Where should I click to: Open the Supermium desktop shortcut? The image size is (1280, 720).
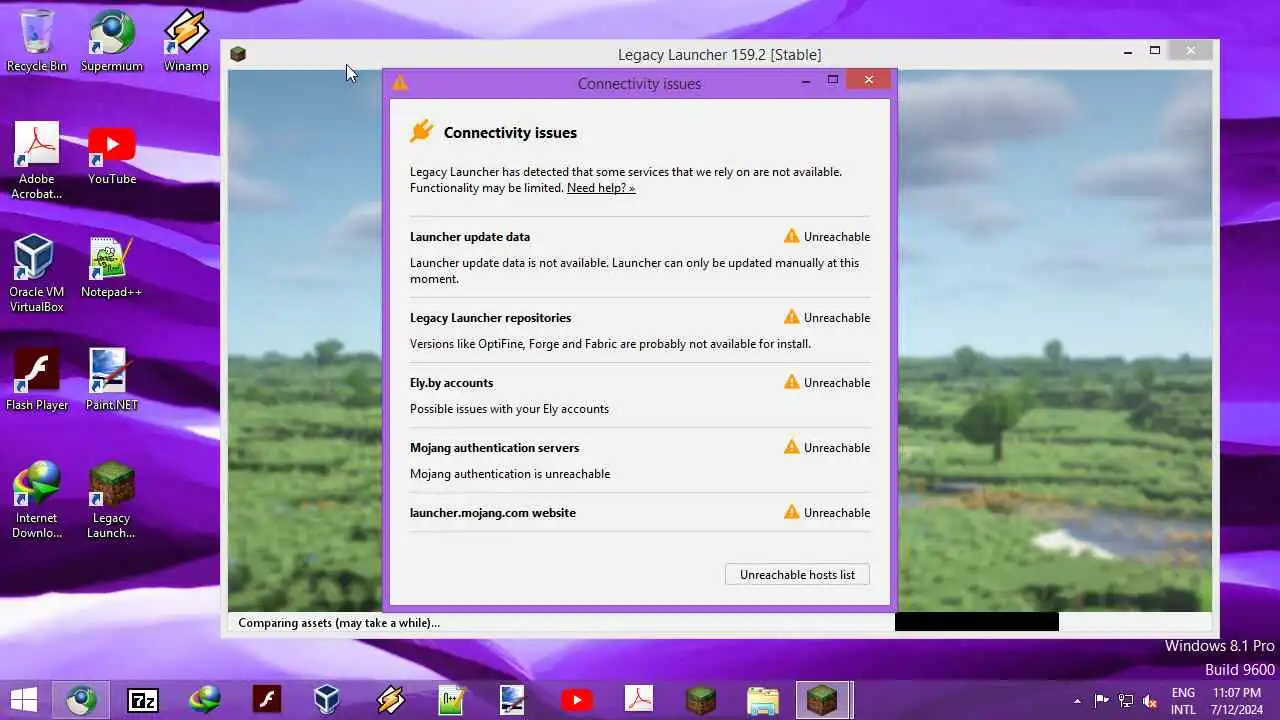[112, 40]
